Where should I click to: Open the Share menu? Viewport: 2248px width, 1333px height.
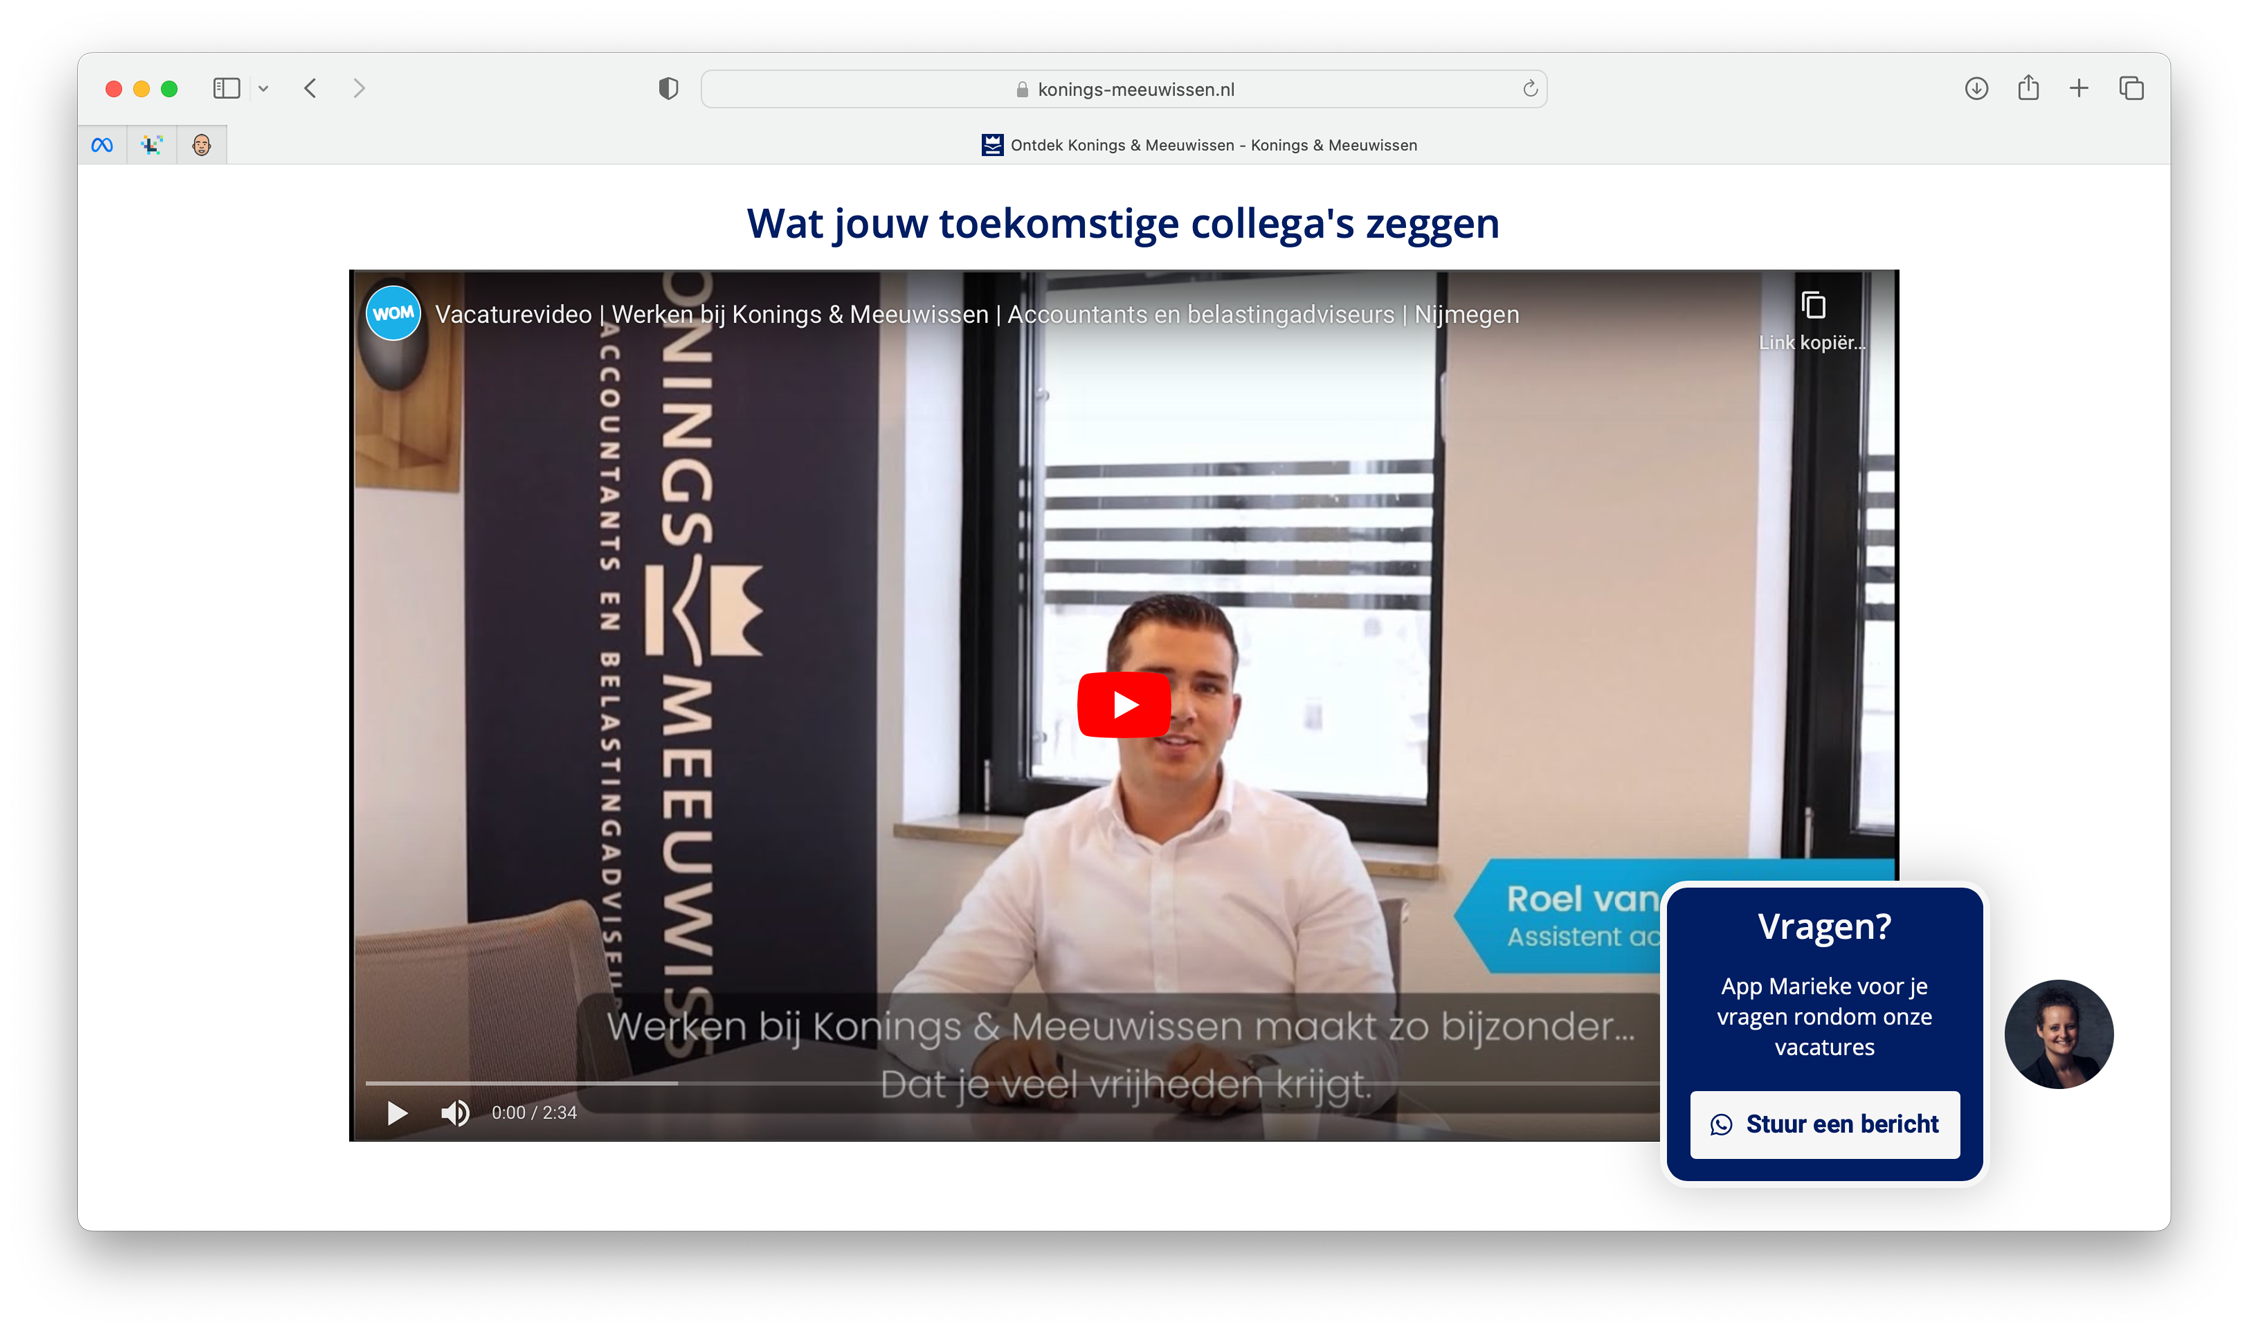2028,87
